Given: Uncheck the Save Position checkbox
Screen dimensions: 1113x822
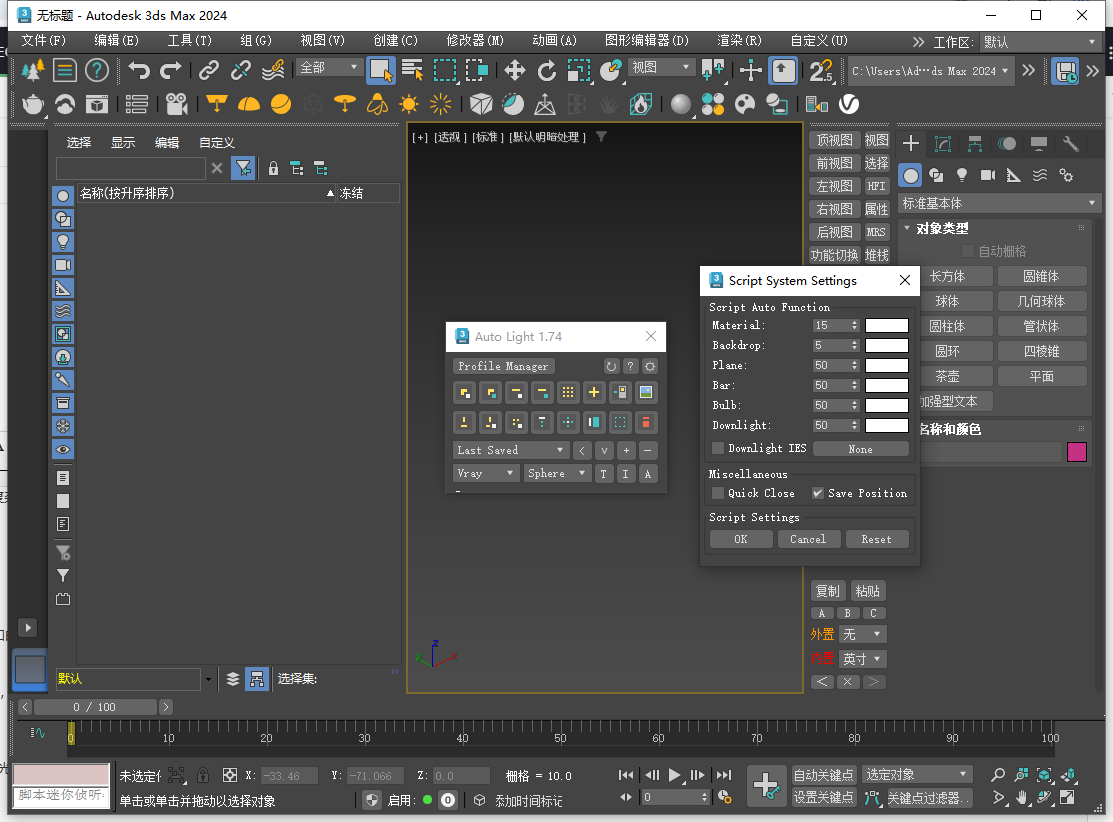Looking at the screenshot, I should tap(818, 493).
